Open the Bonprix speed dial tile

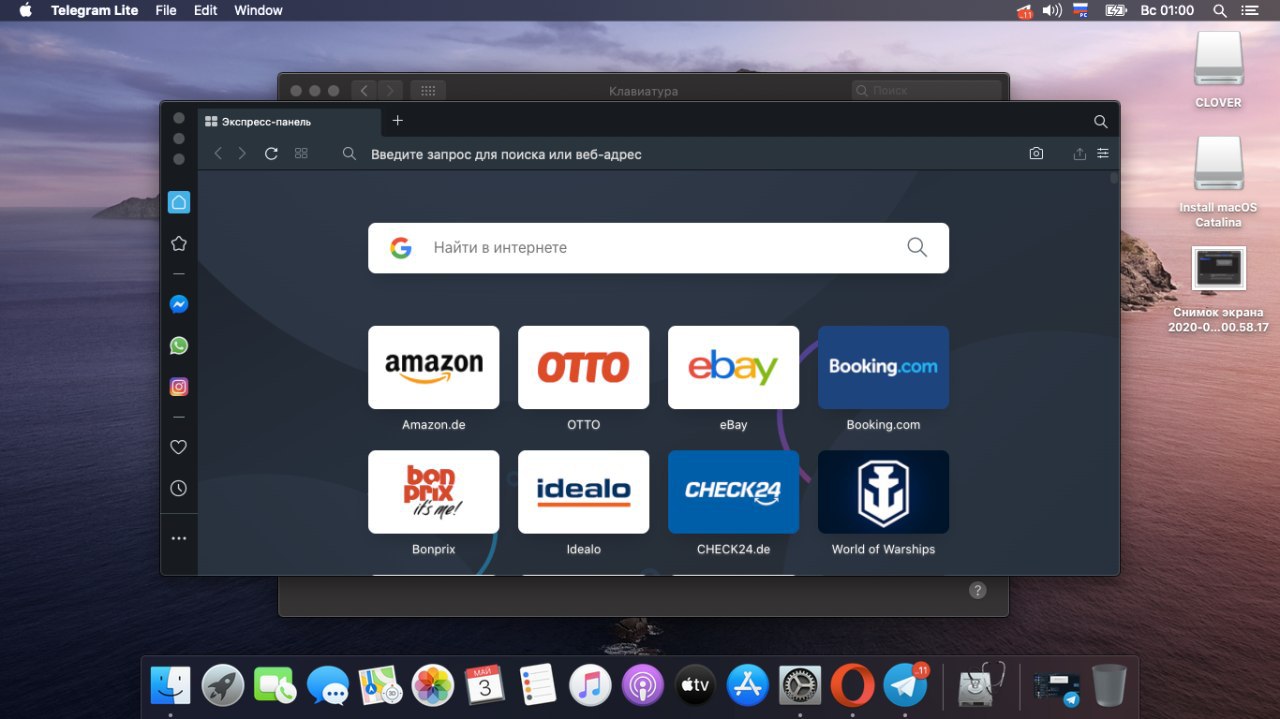tap(434, 492)
